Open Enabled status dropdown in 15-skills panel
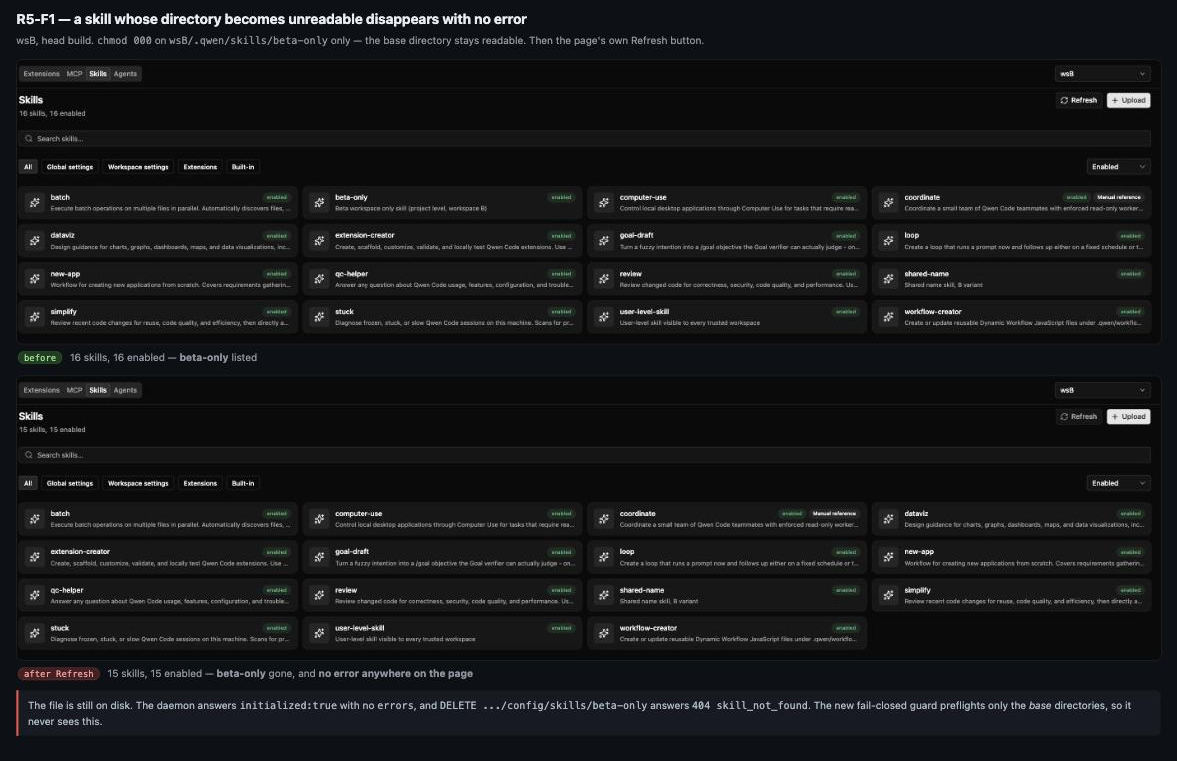 click(x=1118, y=483)
